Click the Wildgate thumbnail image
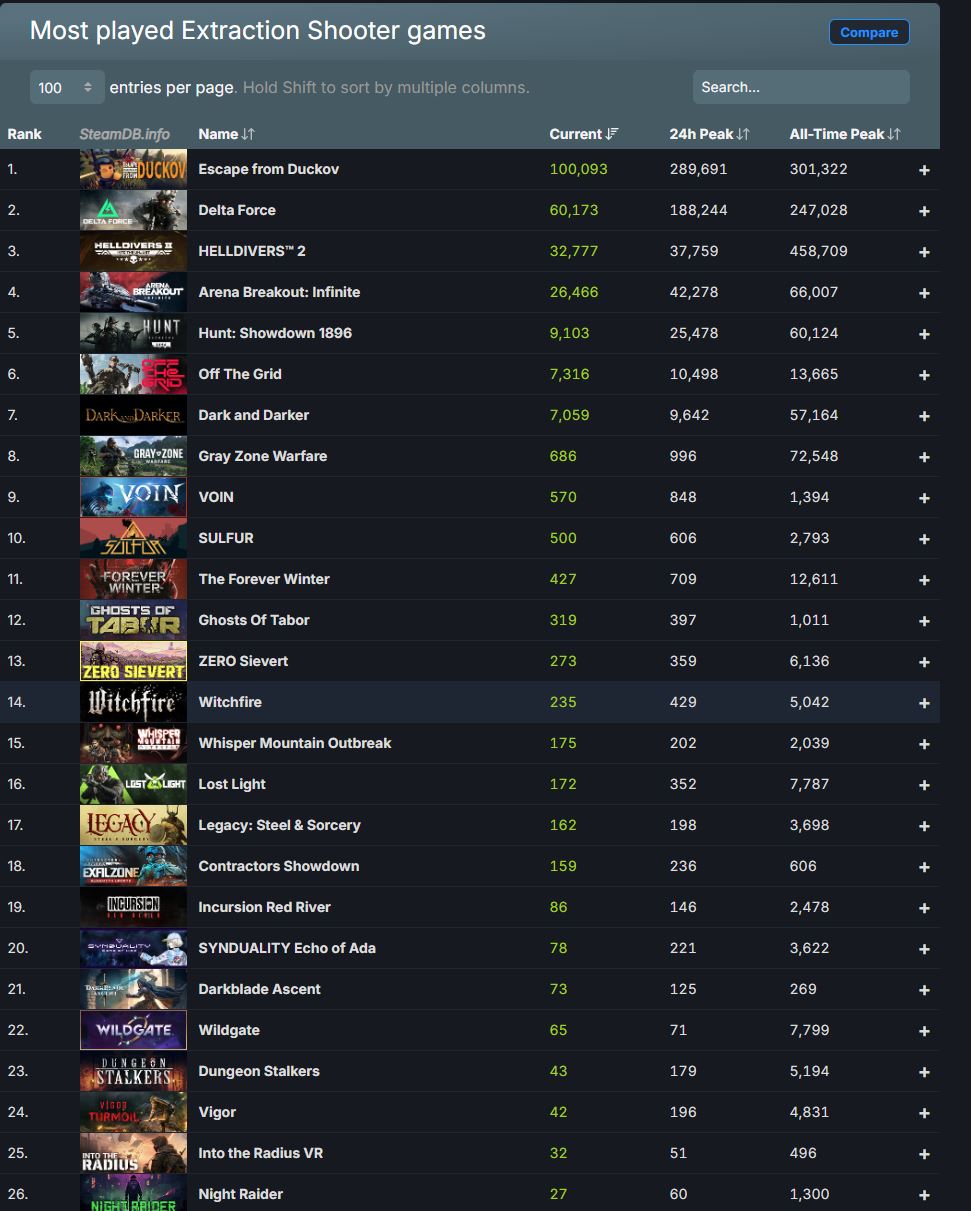This screenshot has height=1211, width=971. click(x=133, y=1030)
